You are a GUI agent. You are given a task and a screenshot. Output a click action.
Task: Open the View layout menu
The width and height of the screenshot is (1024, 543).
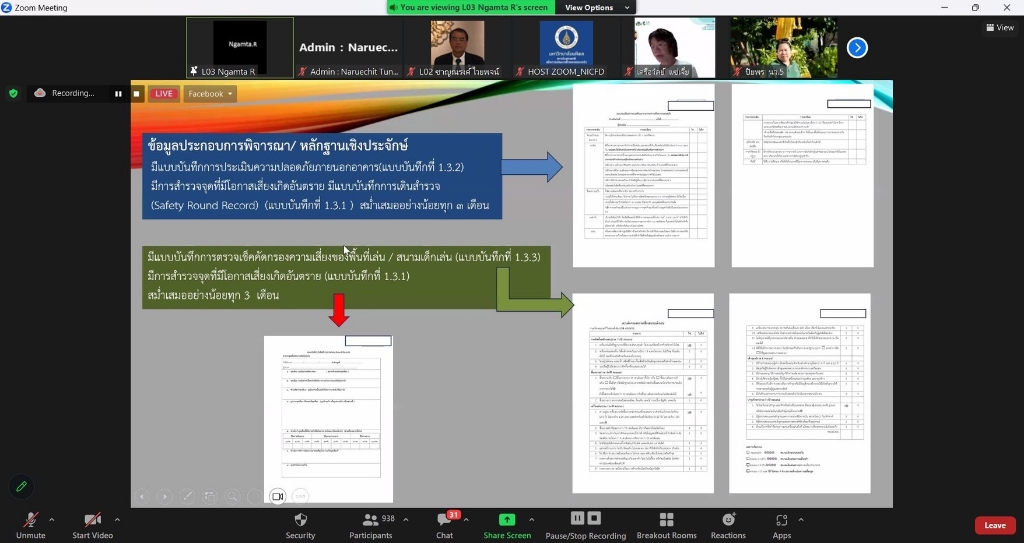click(x=1000, y=27)
